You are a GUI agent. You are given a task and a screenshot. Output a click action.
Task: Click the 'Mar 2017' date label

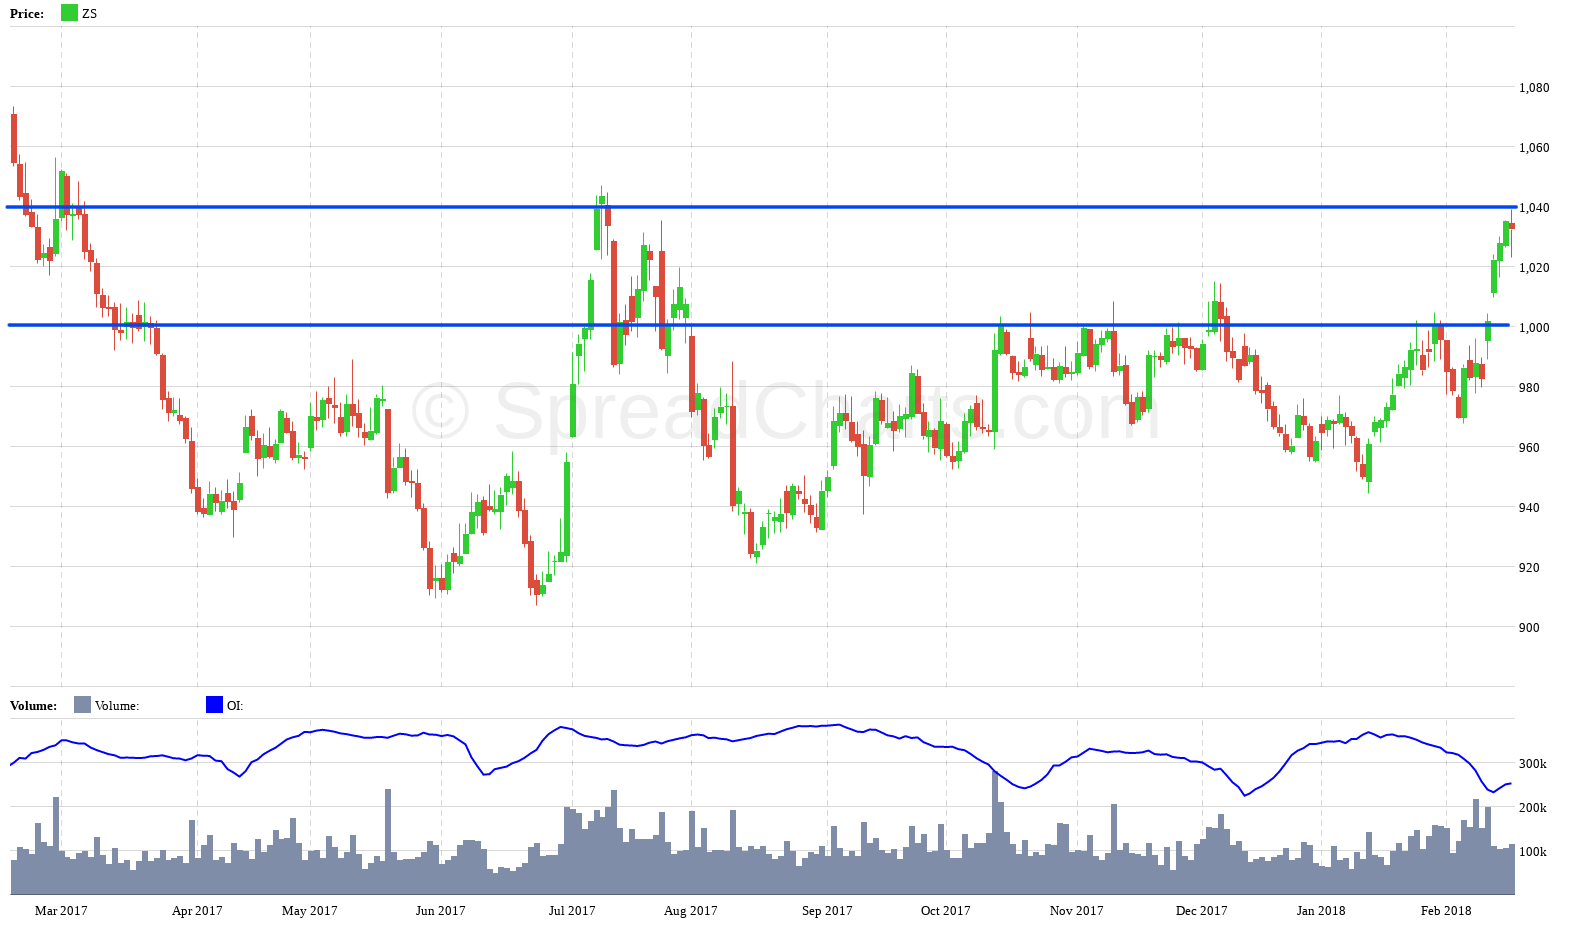pyautogui.click(x=61, y=911)
